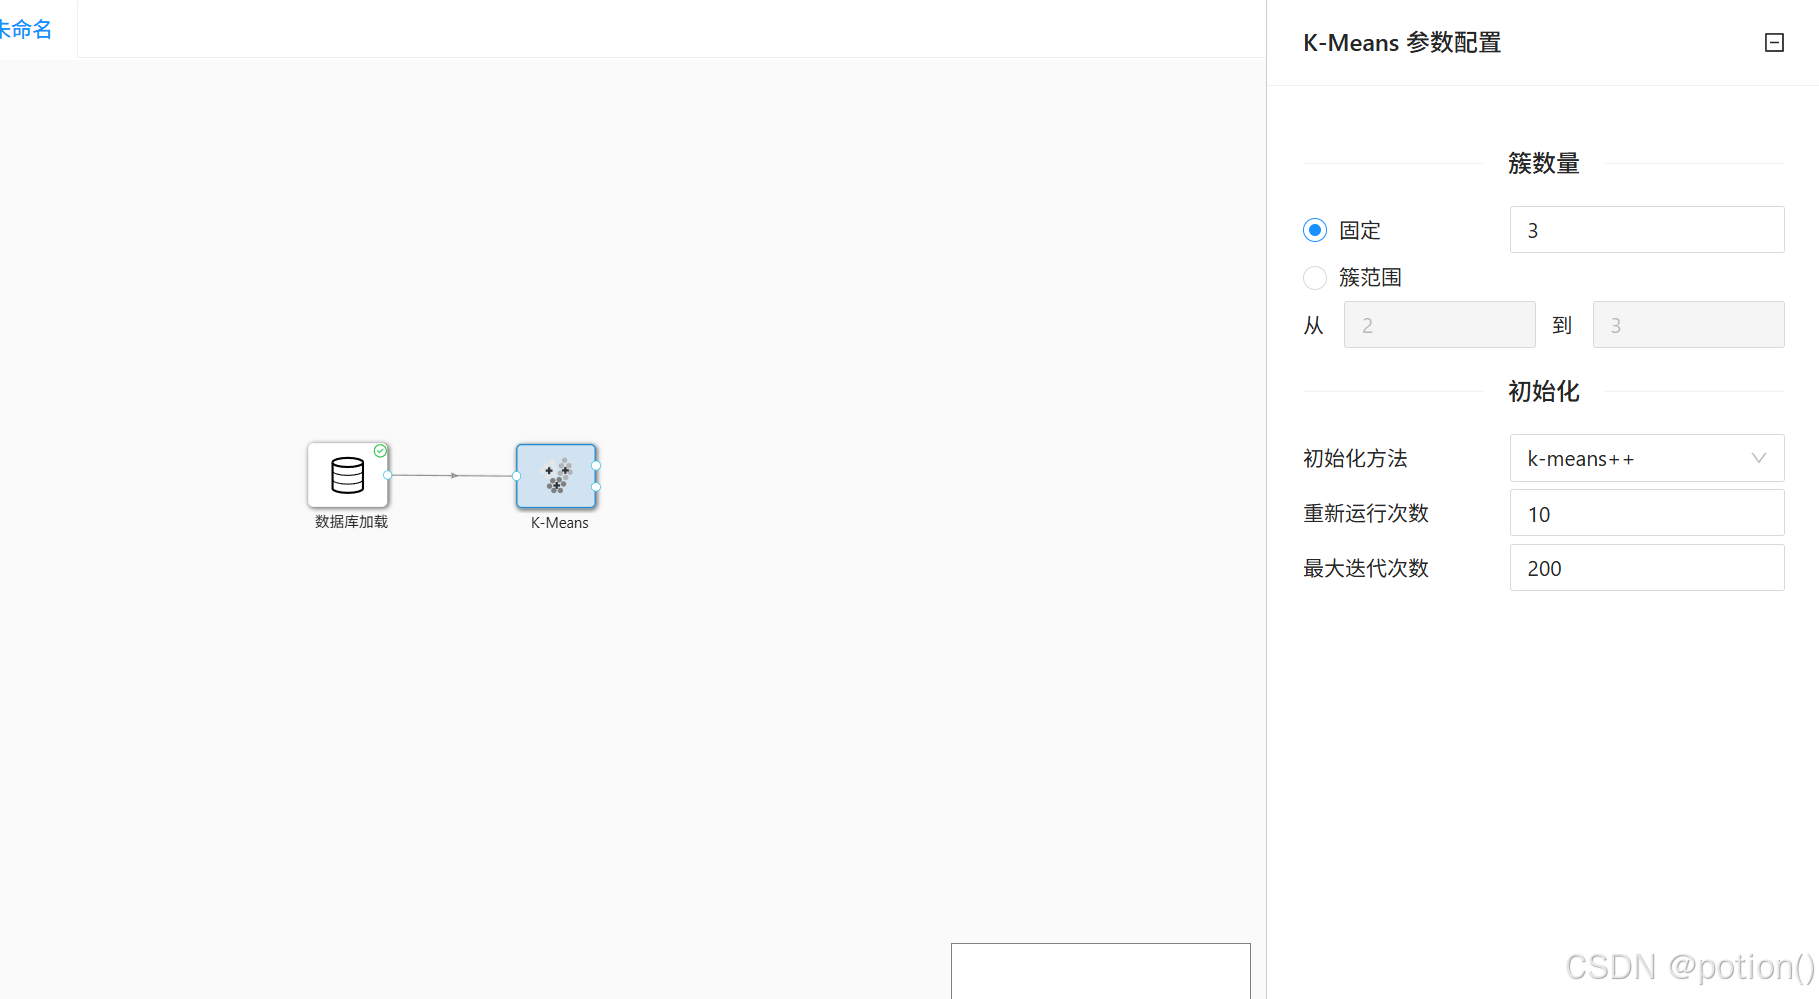The width and height of the screenshot is (1819, 999).
Task: Click the 重新运行次数 field showing 10
Action: (x=1647, y=513)
